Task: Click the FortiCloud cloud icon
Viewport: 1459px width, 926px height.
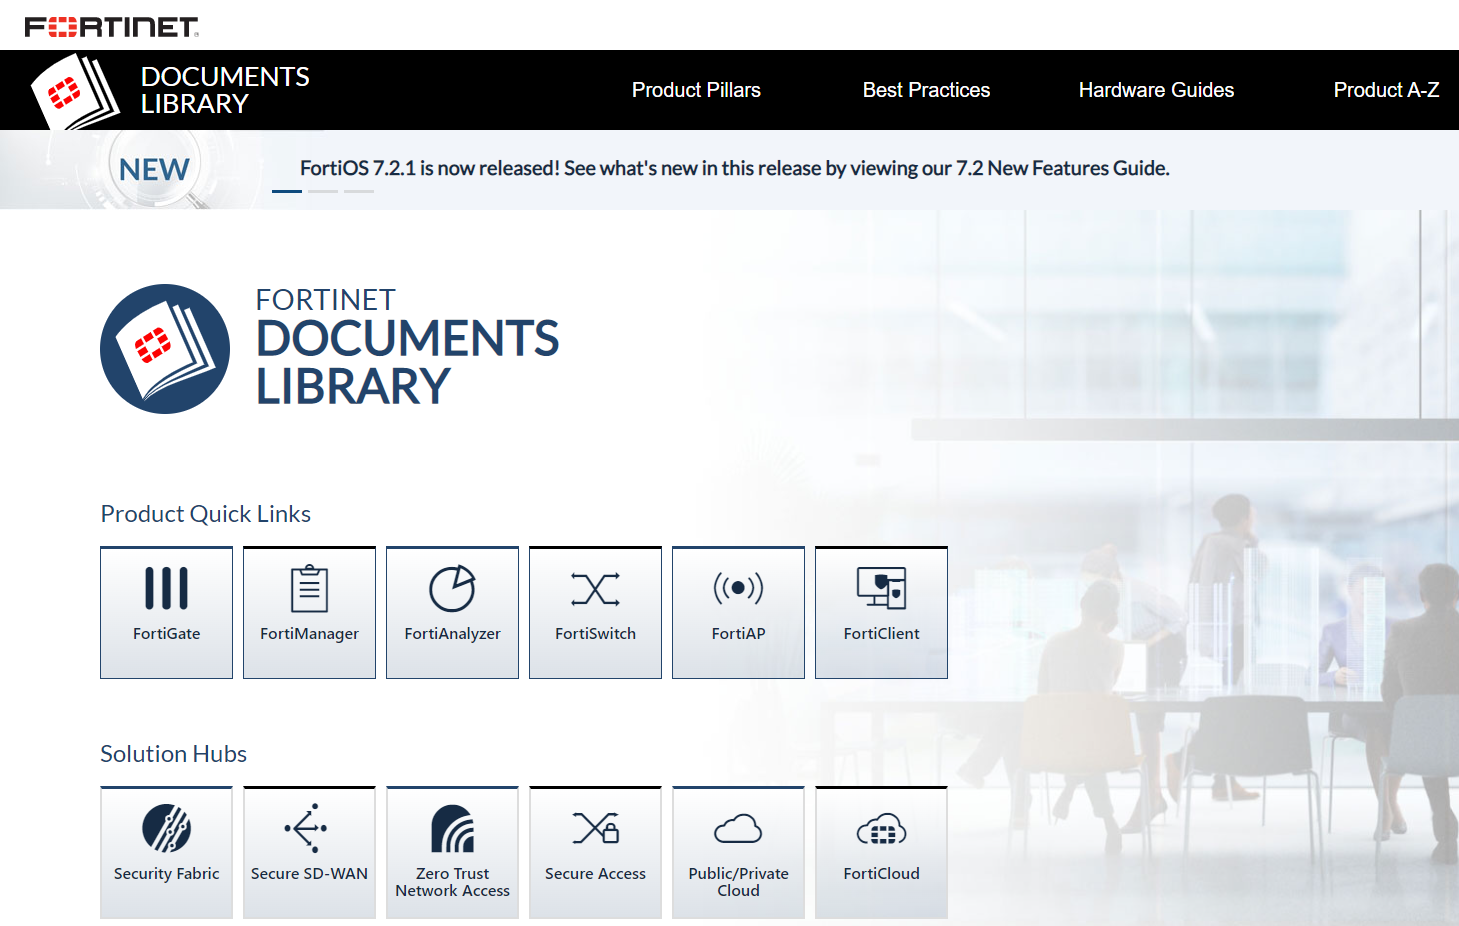Action: pyautogui.click(x=881, y=829)
